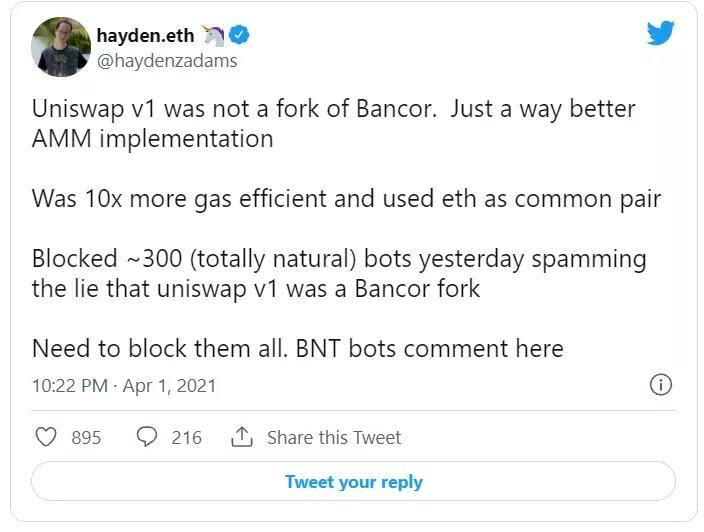The image size is (704, 532).
Task: Open hayden.eth's profile avatar photo
Action: [61, 47]
